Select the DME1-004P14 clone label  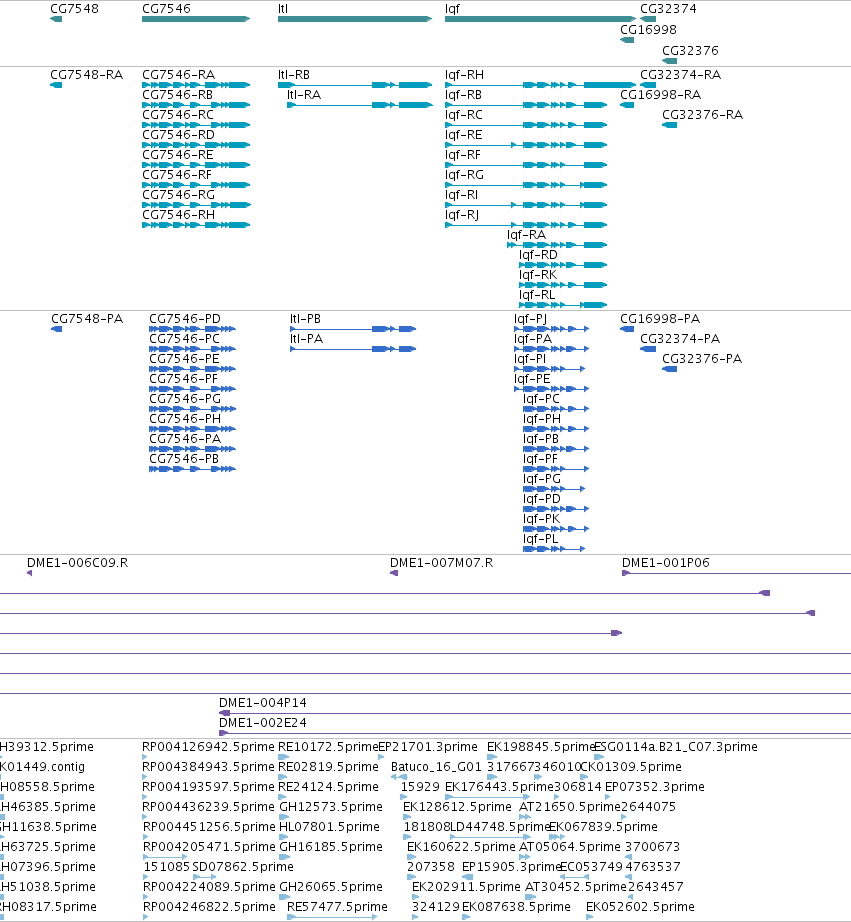point(262,703)
